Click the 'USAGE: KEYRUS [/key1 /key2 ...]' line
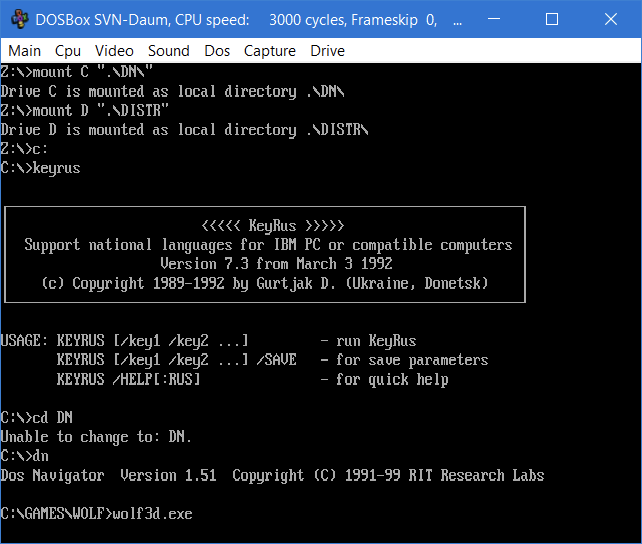642x544 pixels. 124,341
